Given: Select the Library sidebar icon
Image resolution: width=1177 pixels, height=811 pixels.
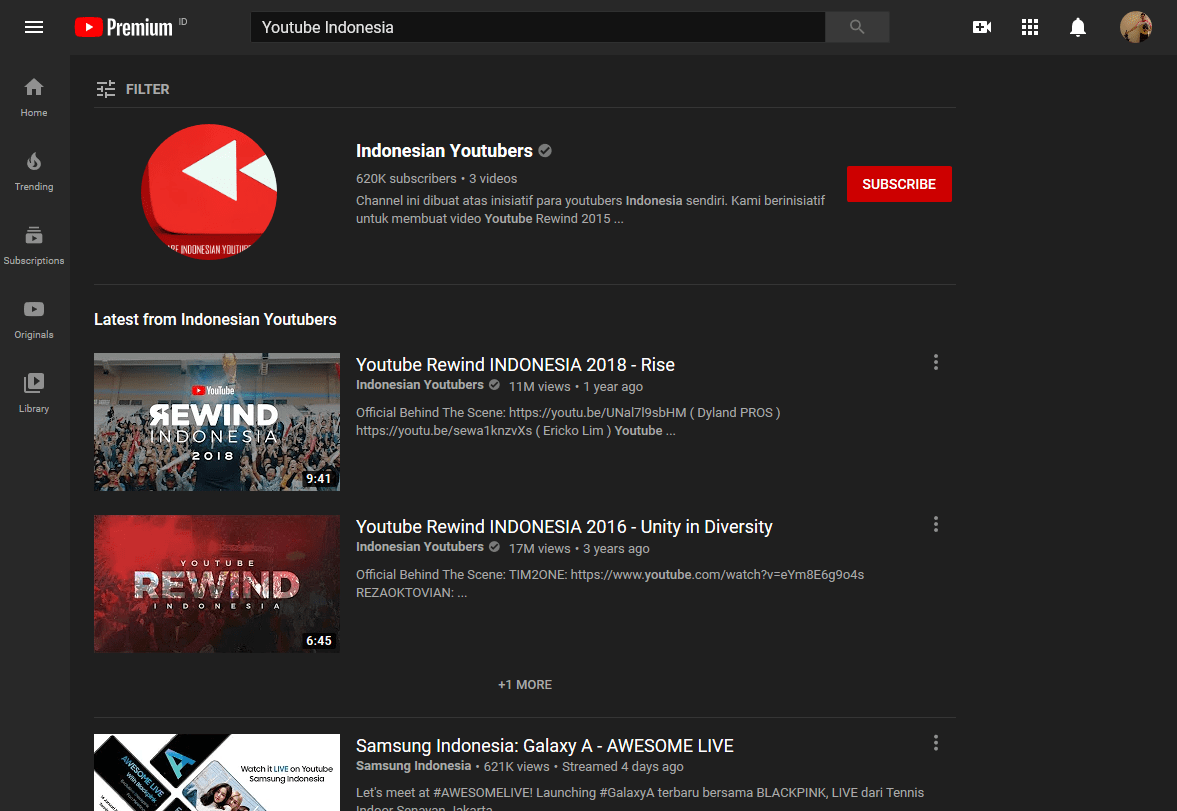Looking at the screenshot, I should (33, 393).
